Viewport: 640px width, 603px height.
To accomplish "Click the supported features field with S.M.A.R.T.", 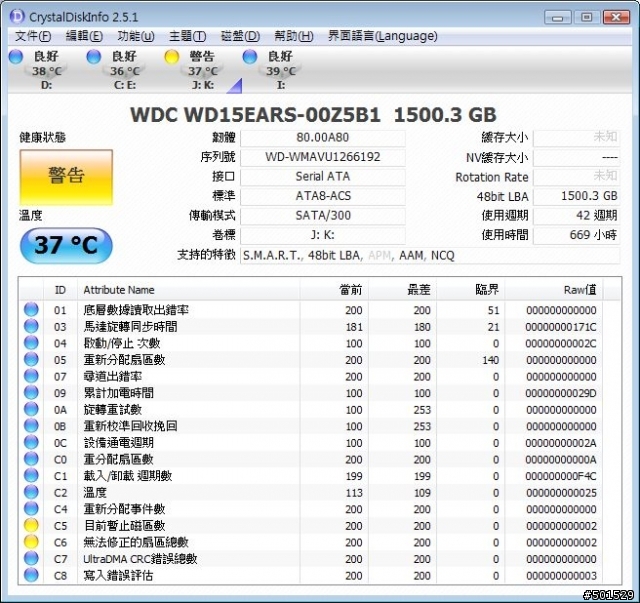I will point(430,256).
